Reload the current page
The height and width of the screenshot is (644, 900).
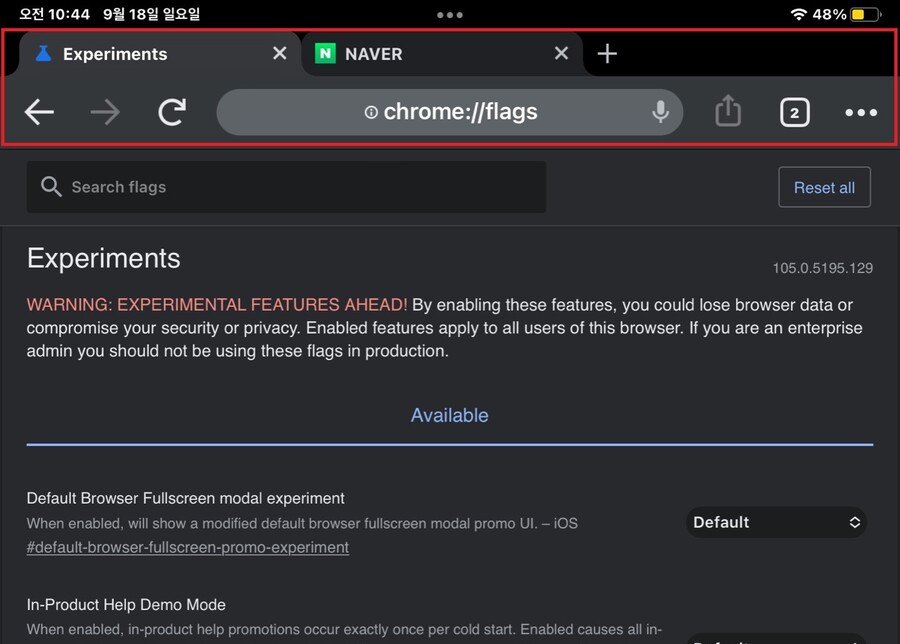tap(172, 112)
